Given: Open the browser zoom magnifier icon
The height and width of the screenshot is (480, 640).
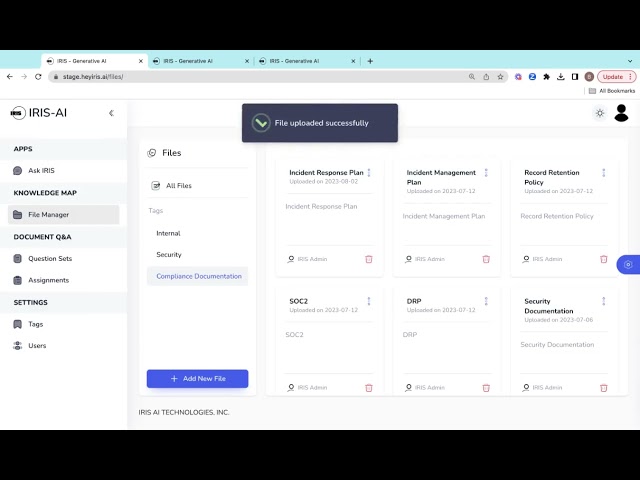Looking at the screenshot, I should pos(472,77).
